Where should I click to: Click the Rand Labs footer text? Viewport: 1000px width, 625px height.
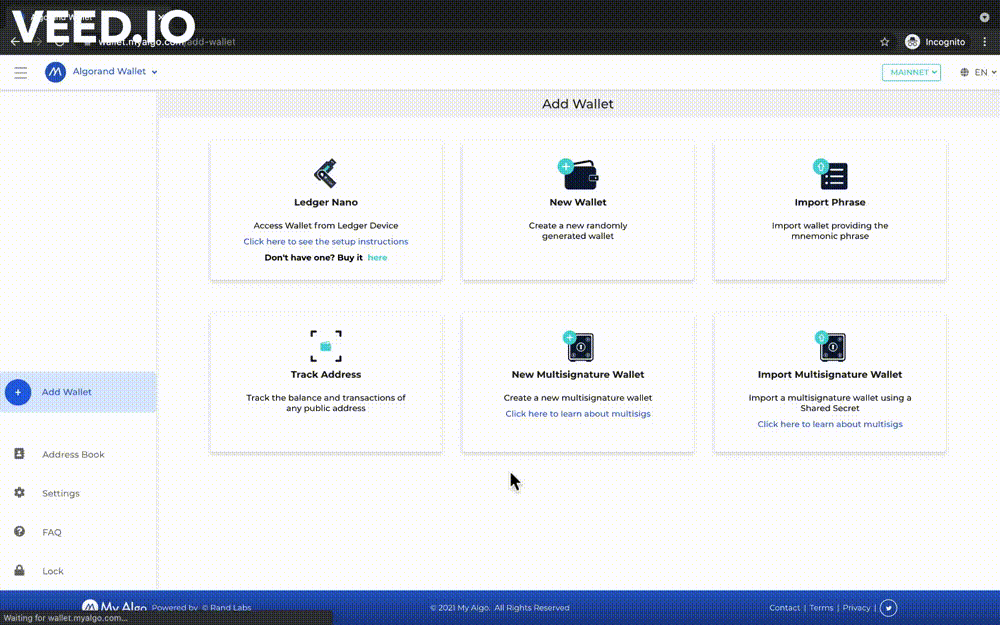[226, 608]
